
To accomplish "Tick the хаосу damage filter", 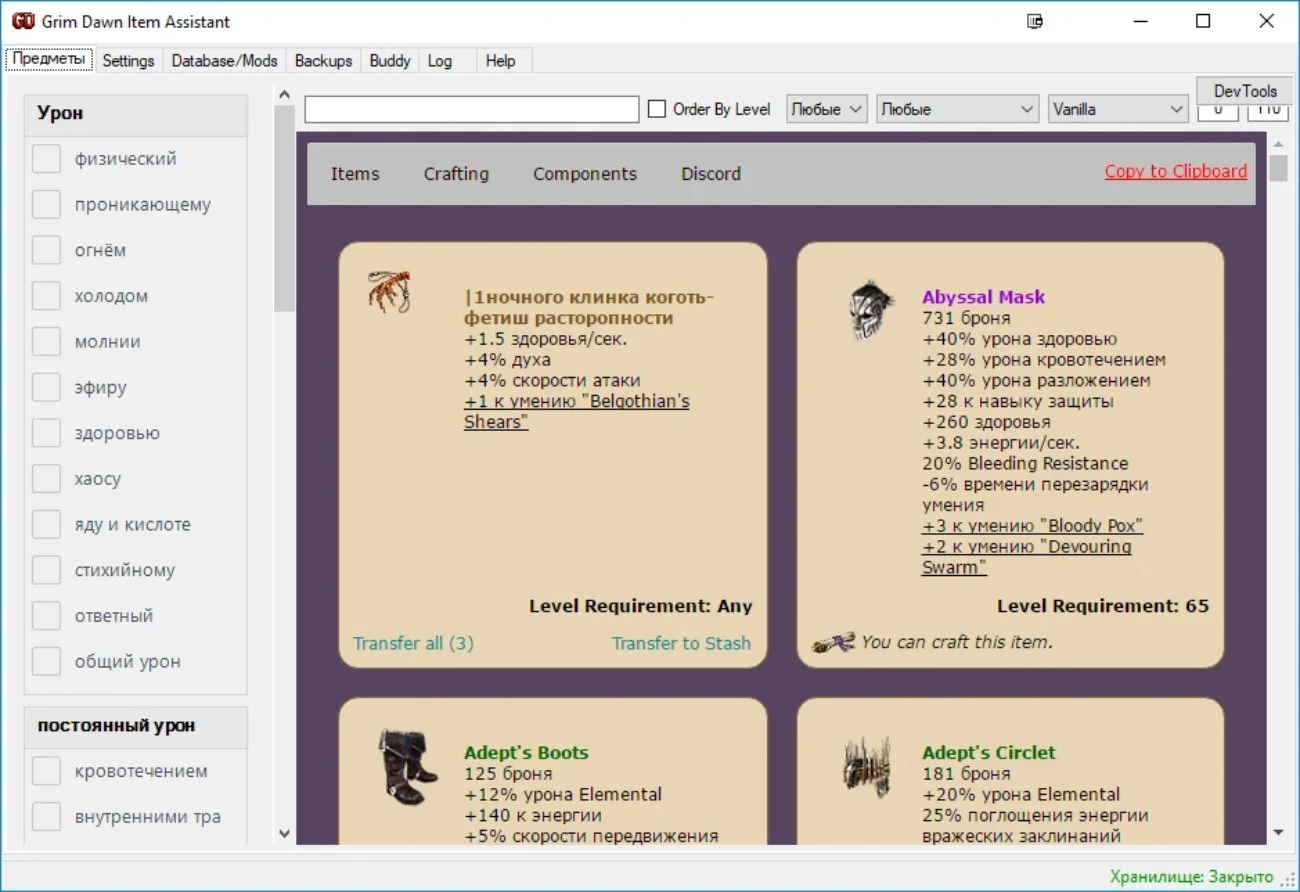I will (x=47, y=479).
